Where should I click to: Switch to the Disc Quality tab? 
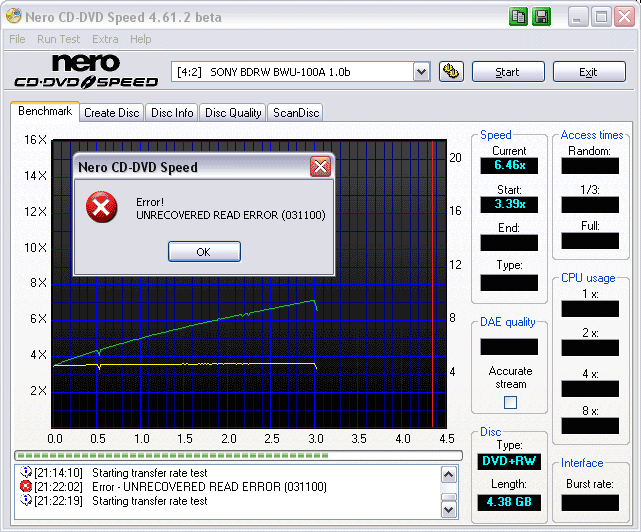coord(233,113)
